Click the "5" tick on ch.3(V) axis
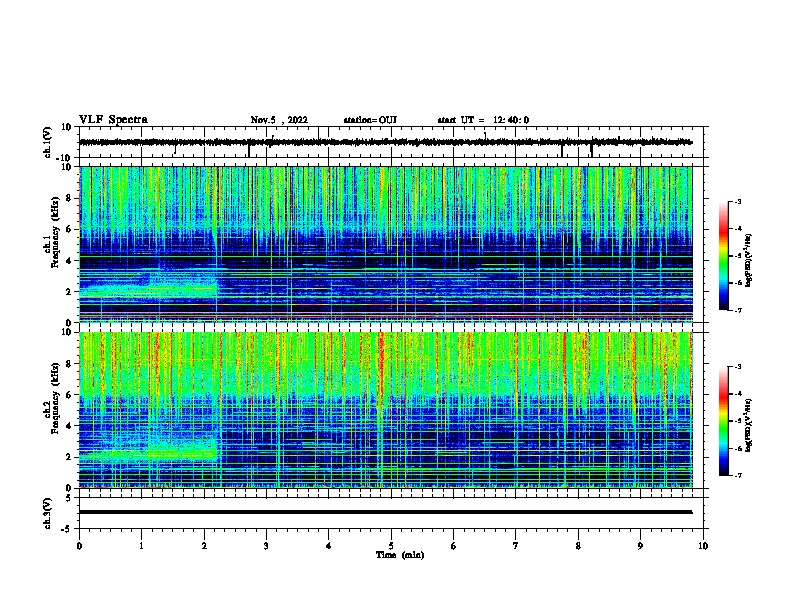The width and height of the screenshot is (792, 612). [x=69, y=498]
